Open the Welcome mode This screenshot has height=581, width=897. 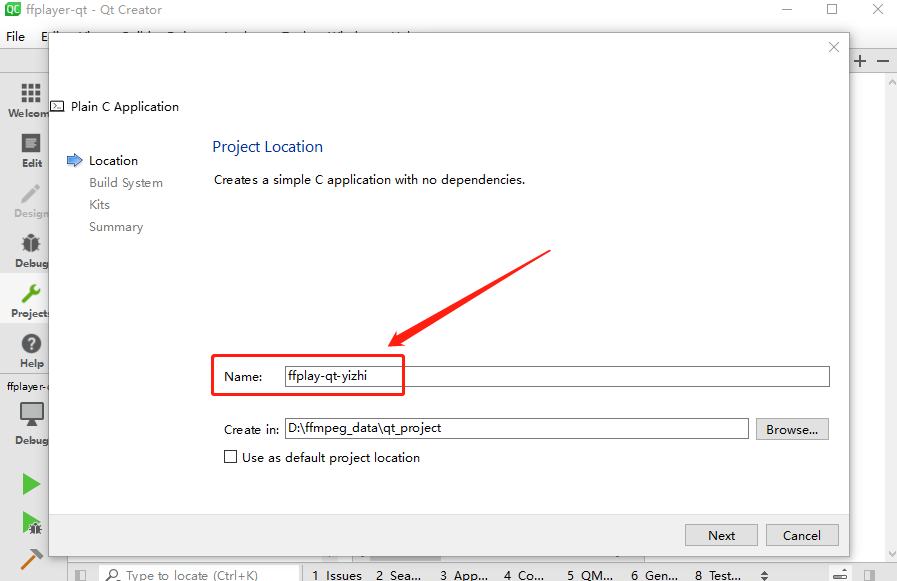[27, 100]
